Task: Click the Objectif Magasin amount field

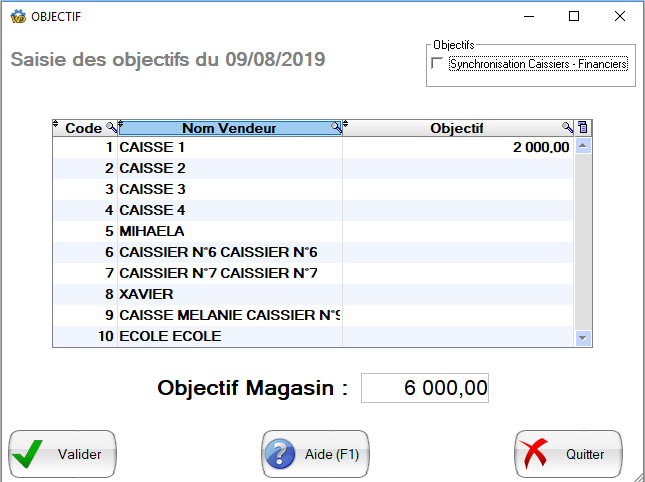Action: tap(424, 389)
